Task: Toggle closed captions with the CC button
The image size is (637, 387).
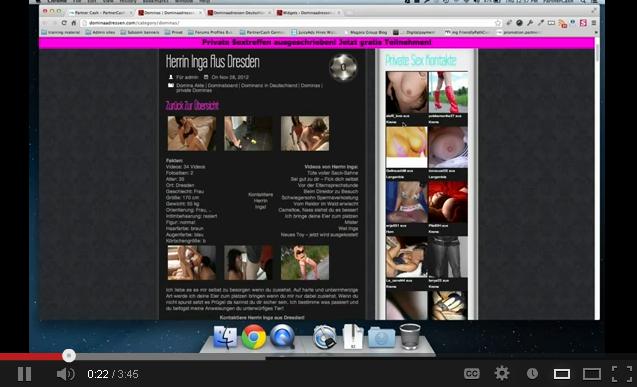Action: (472, 374)
